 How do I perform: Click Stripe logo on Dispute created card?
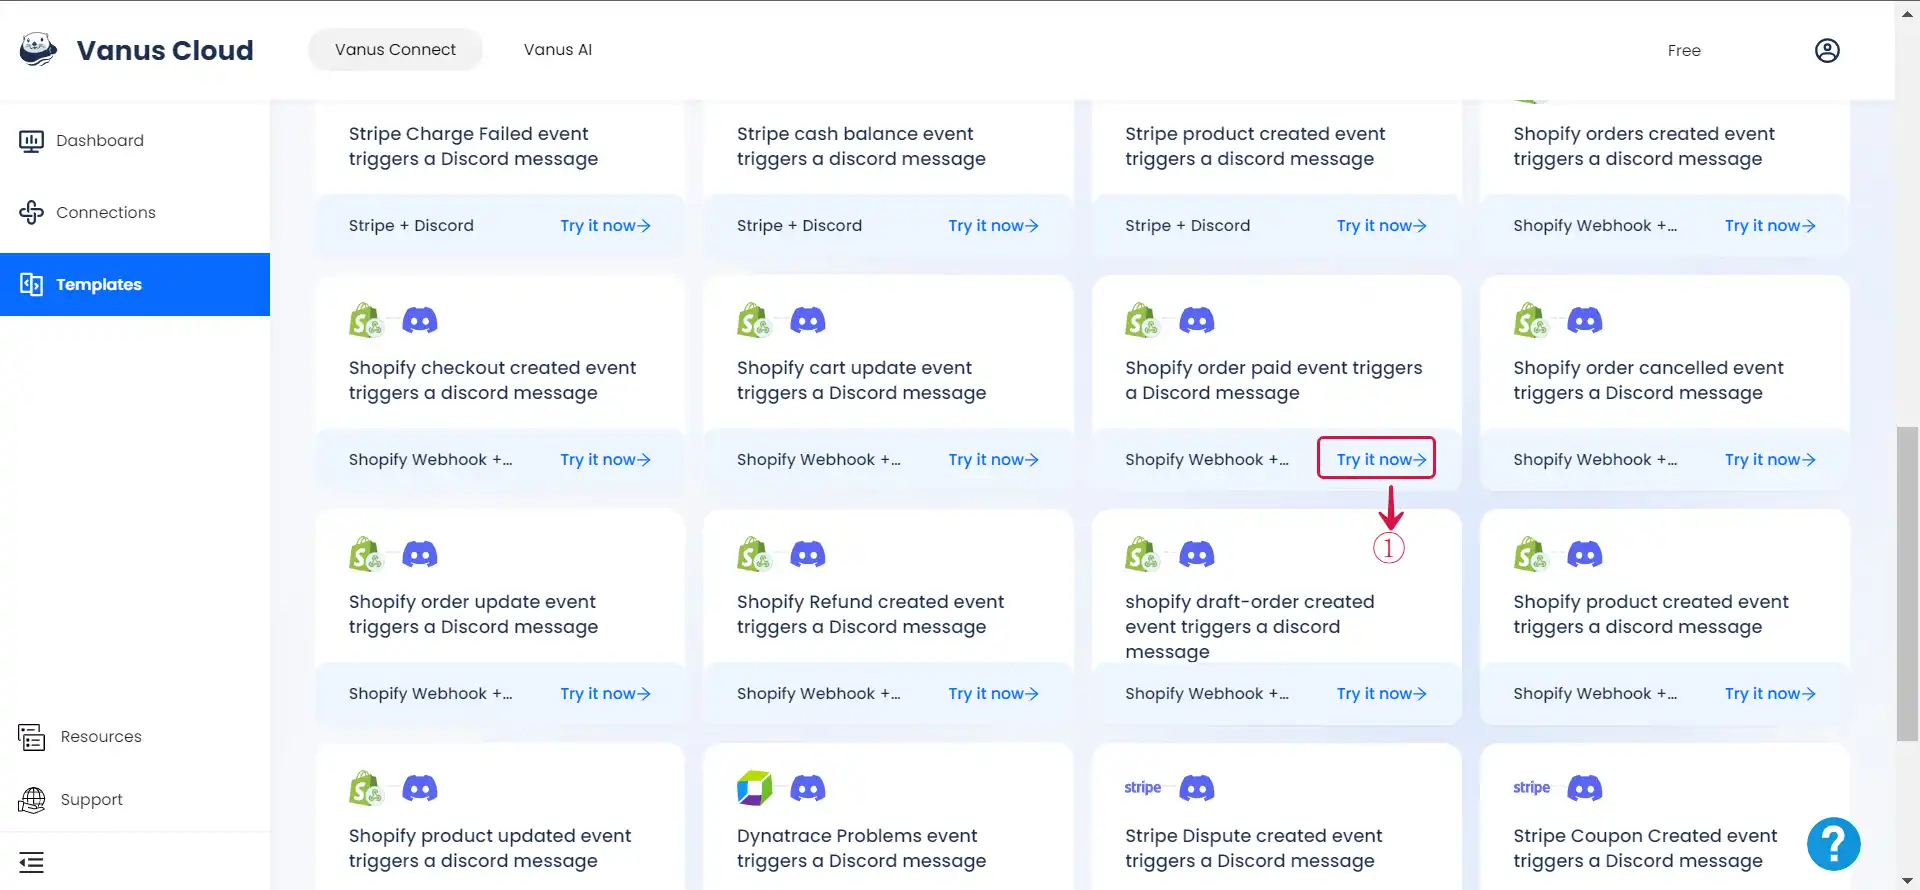1143,788
